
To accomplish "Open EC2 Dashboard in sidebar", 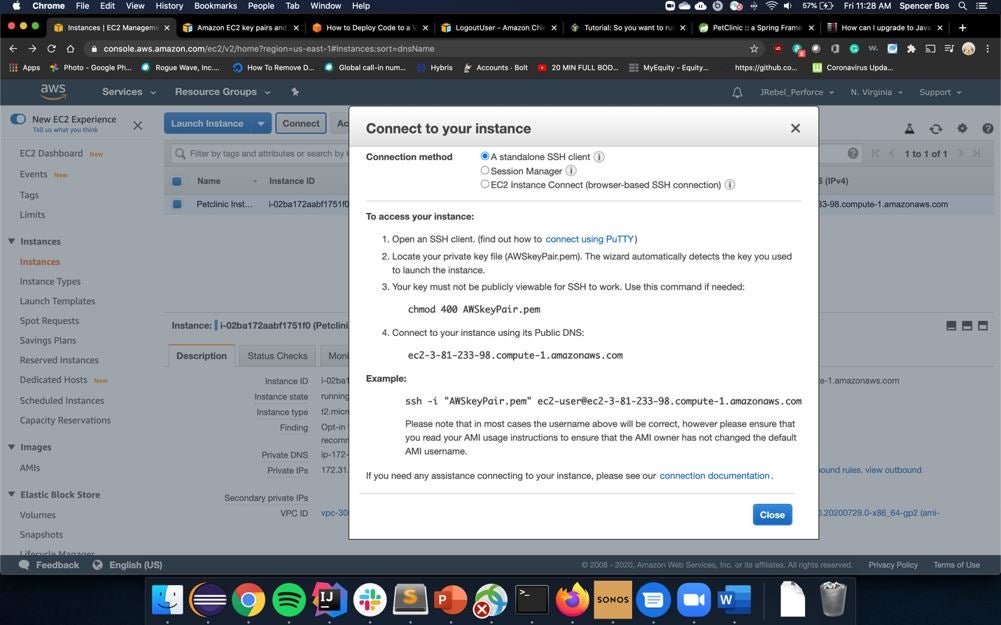I will [x=51, y=153].
